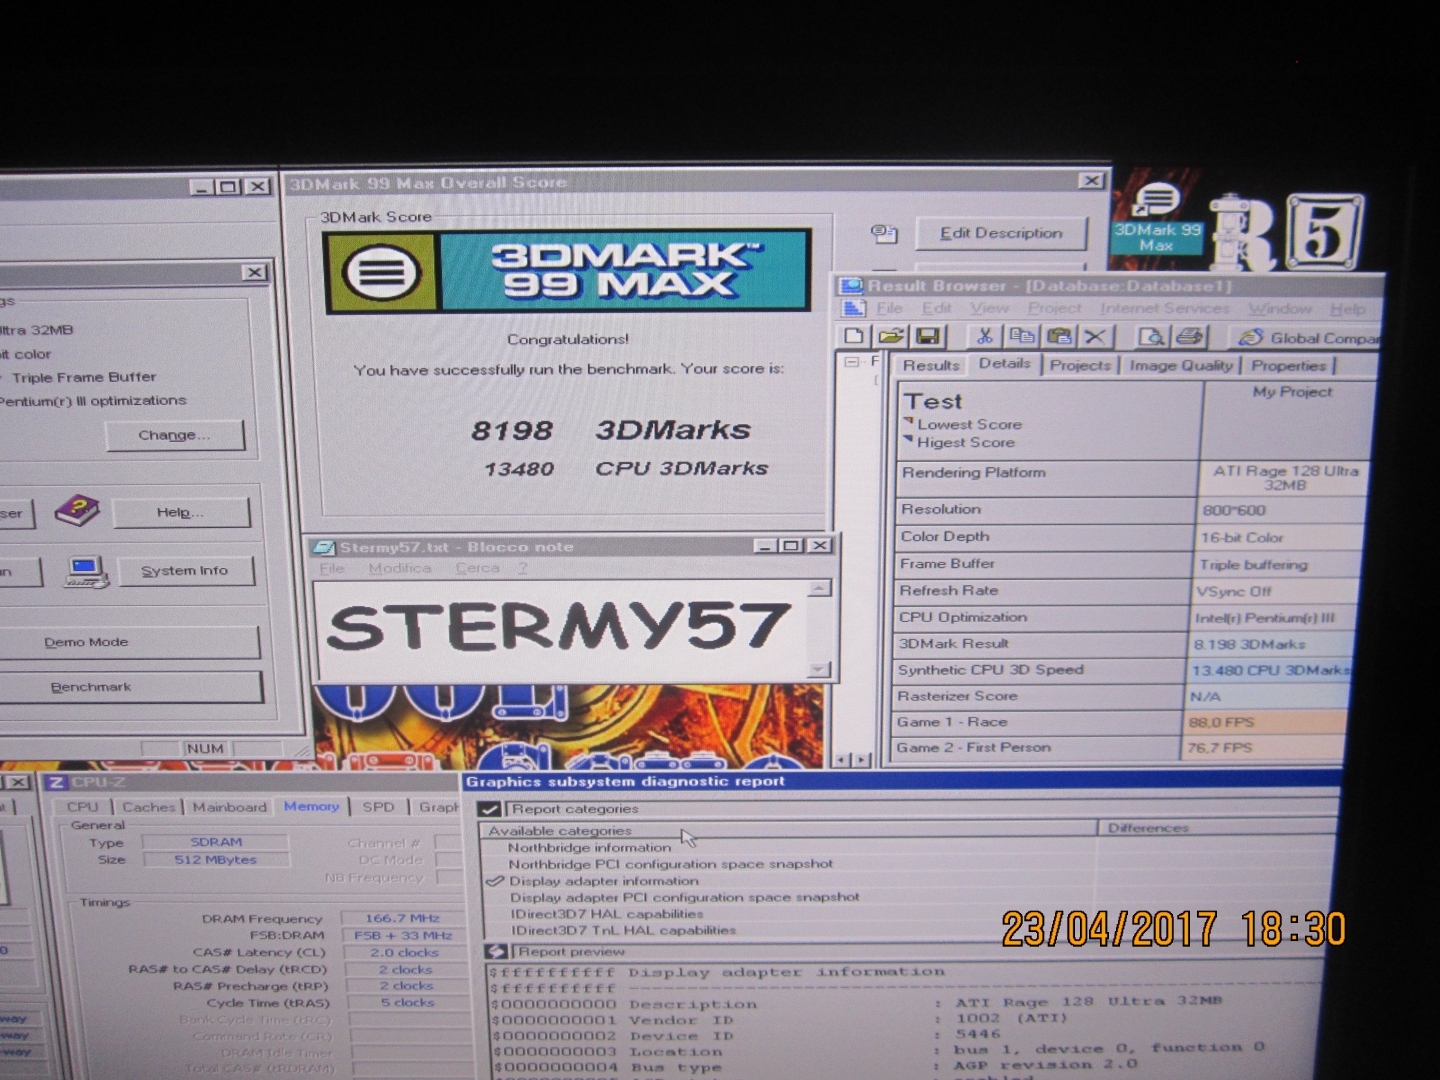Click Global Compare toolbar button
The image size is (1440, 1080).
(1307, 338)
